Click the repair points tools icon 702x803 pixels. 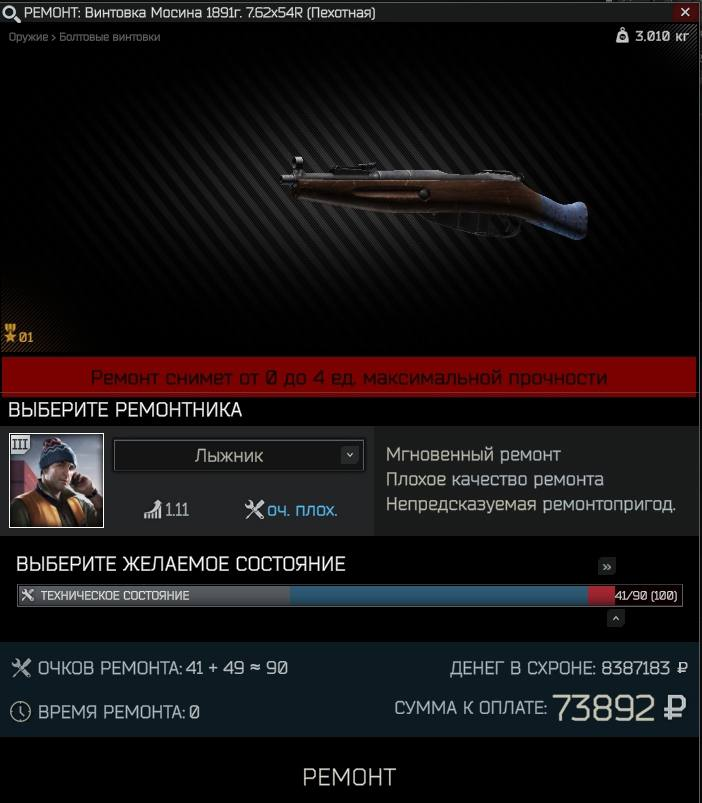[x=21, y=667]
